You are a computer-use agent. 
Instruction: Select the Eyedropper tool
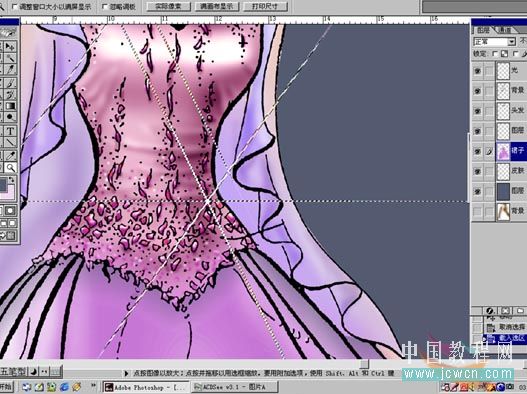click(10, 155)
